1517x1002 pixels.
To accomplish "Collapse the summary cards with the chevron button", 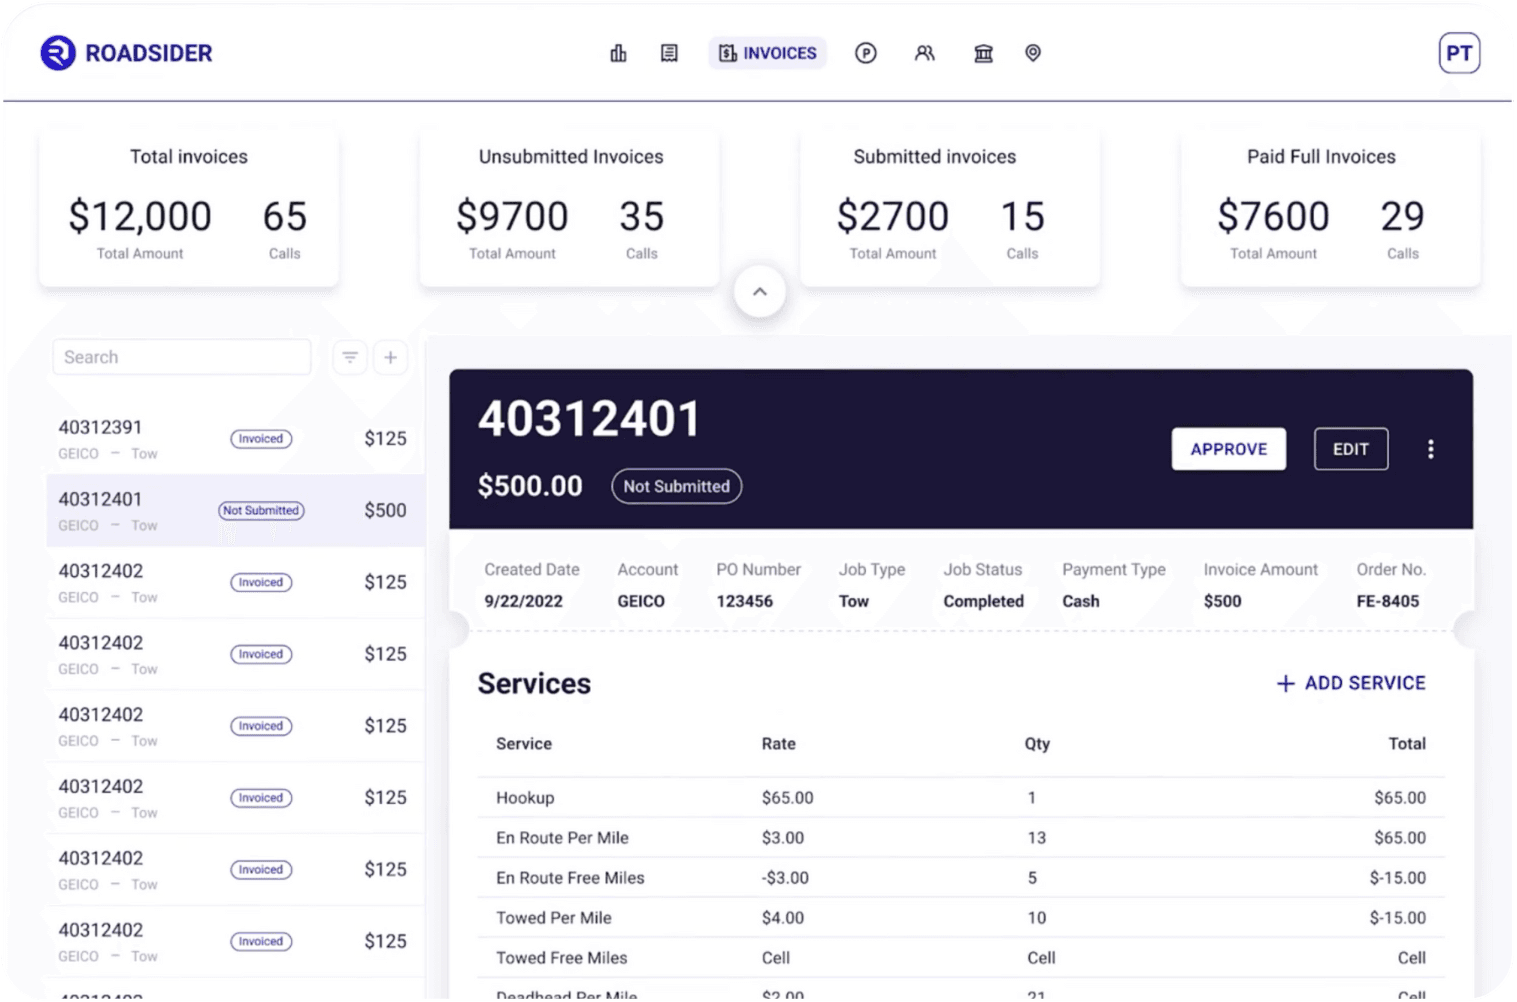I will 760,291.
